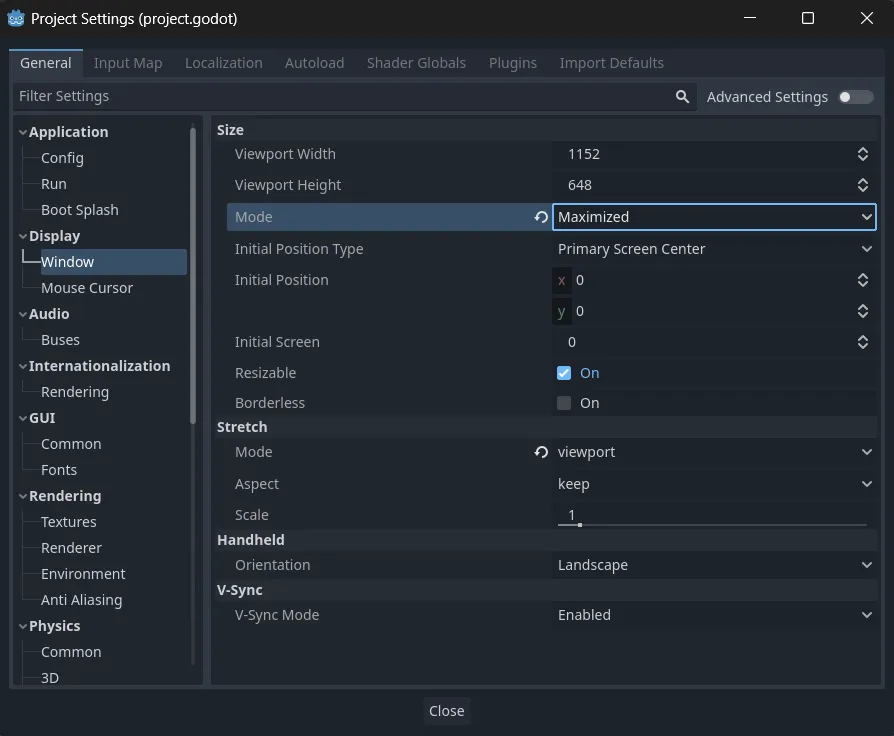The height and width of the screenshot is (736, 894).
Task: Switch to the Autoload tab
Action: 314,63
